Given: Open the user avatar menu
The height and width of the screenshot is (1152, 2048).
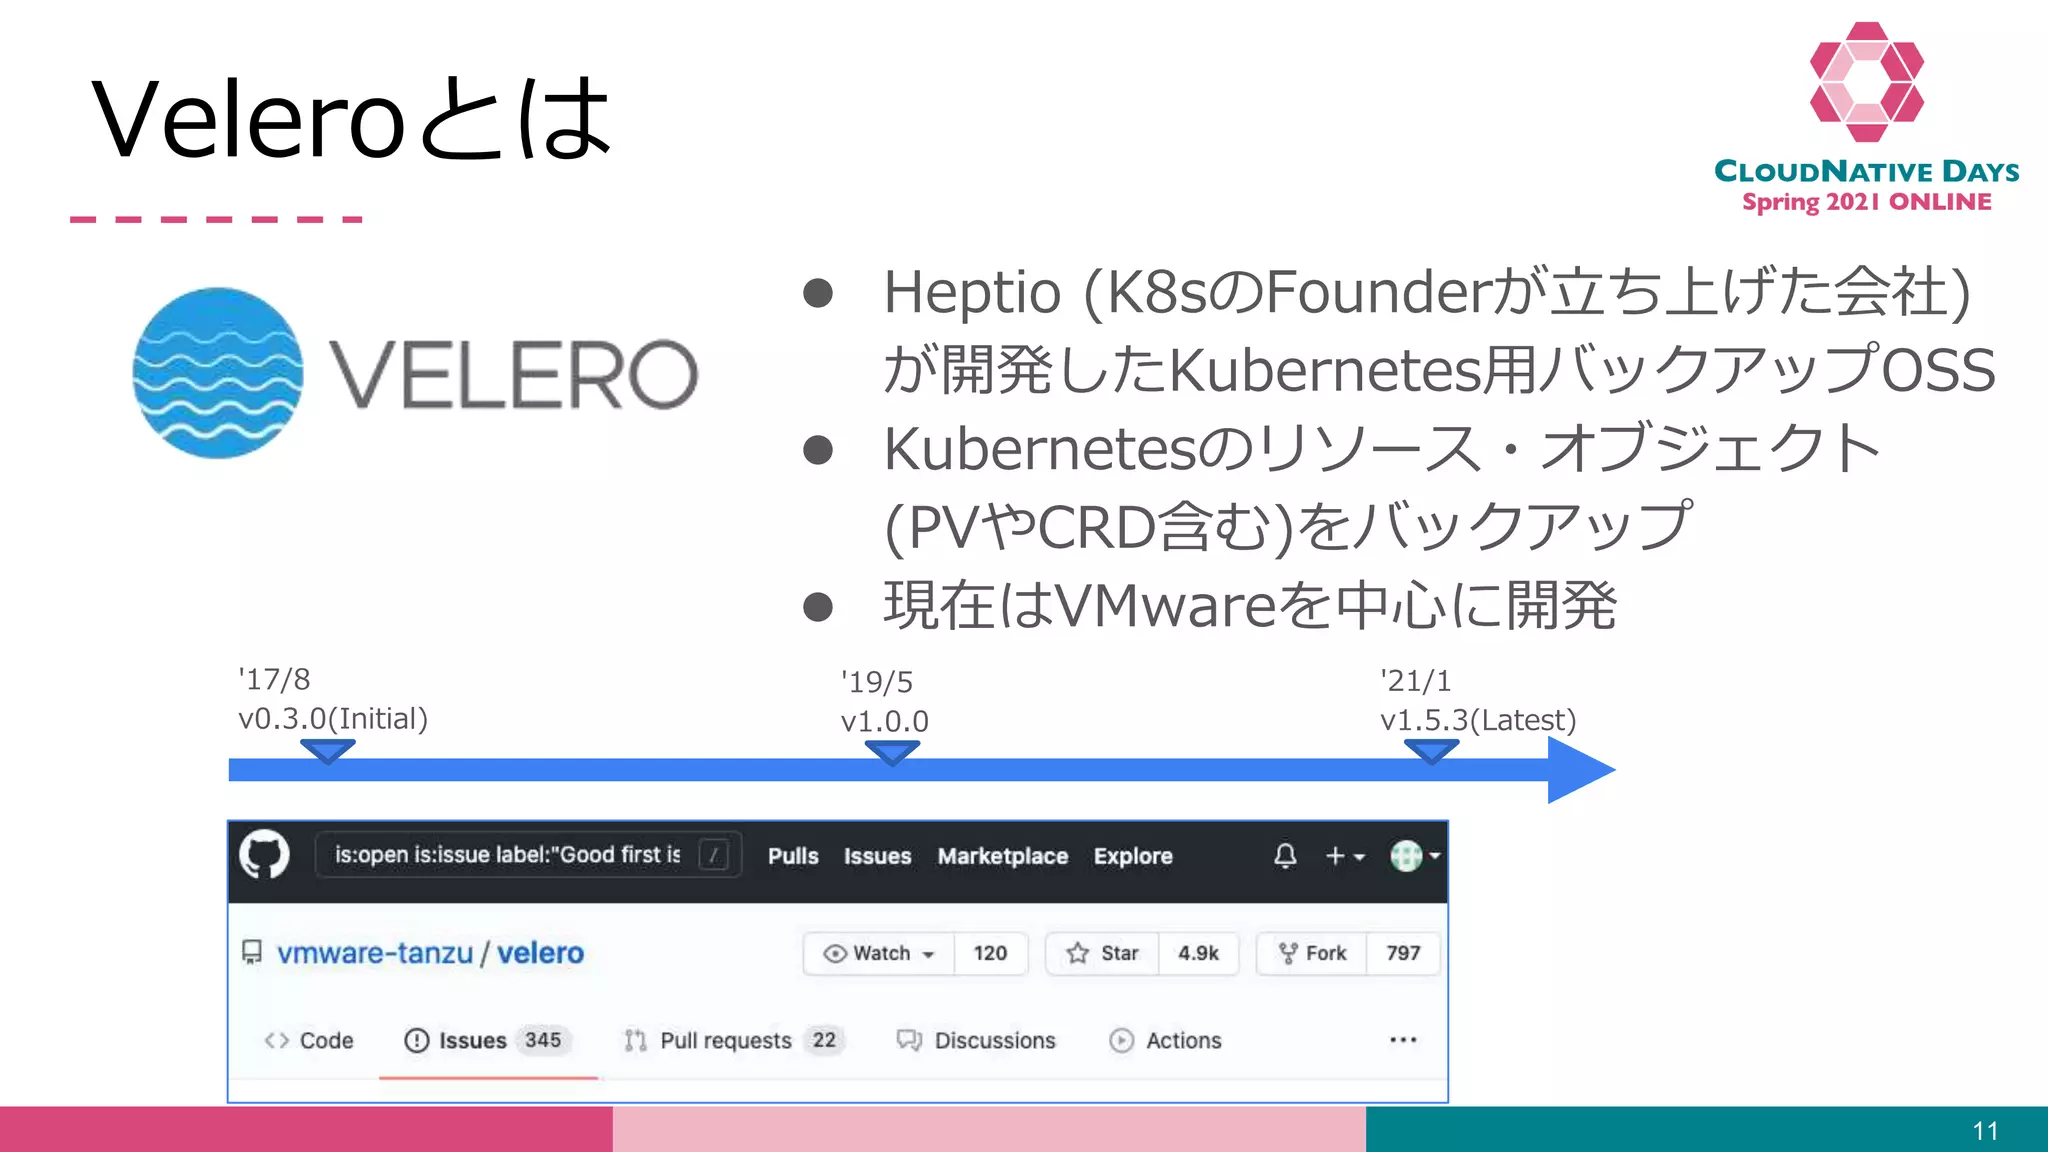Looking at the screenshot, I should click(1414, 856).
